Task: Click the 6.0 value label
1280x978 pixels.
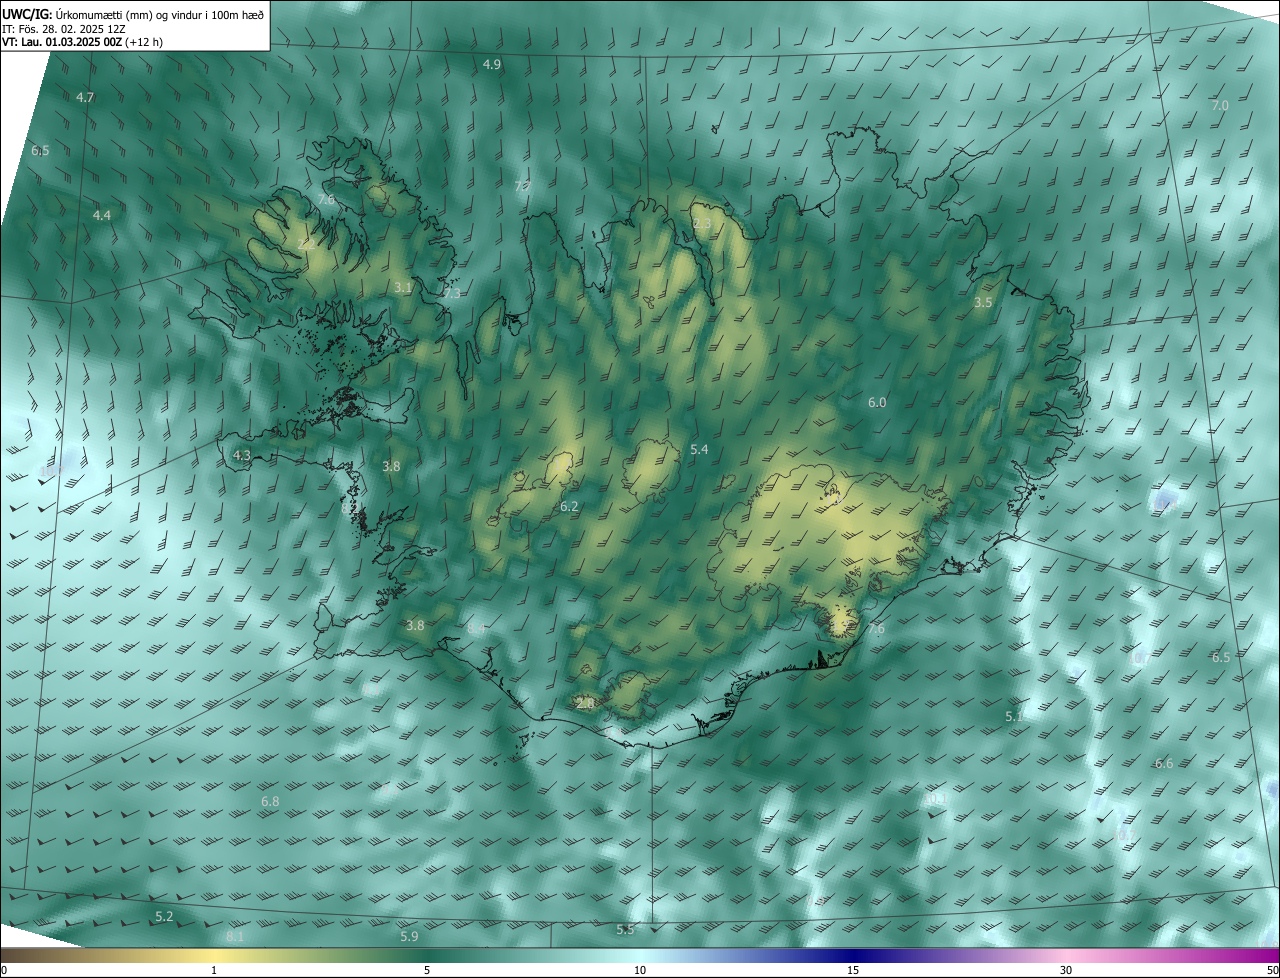Action: pos(877,402)
